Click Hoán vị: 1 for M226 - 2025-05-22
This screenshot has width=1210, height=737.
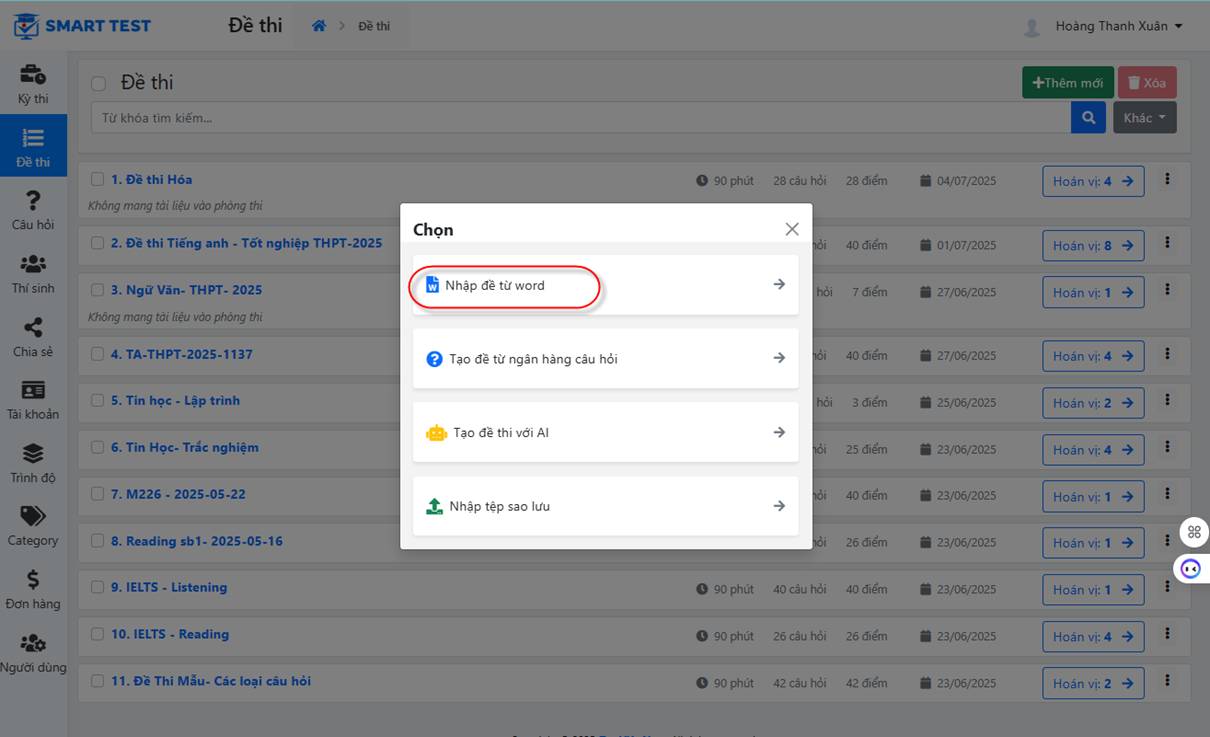pyautogui.click(x=1093, y=496)
